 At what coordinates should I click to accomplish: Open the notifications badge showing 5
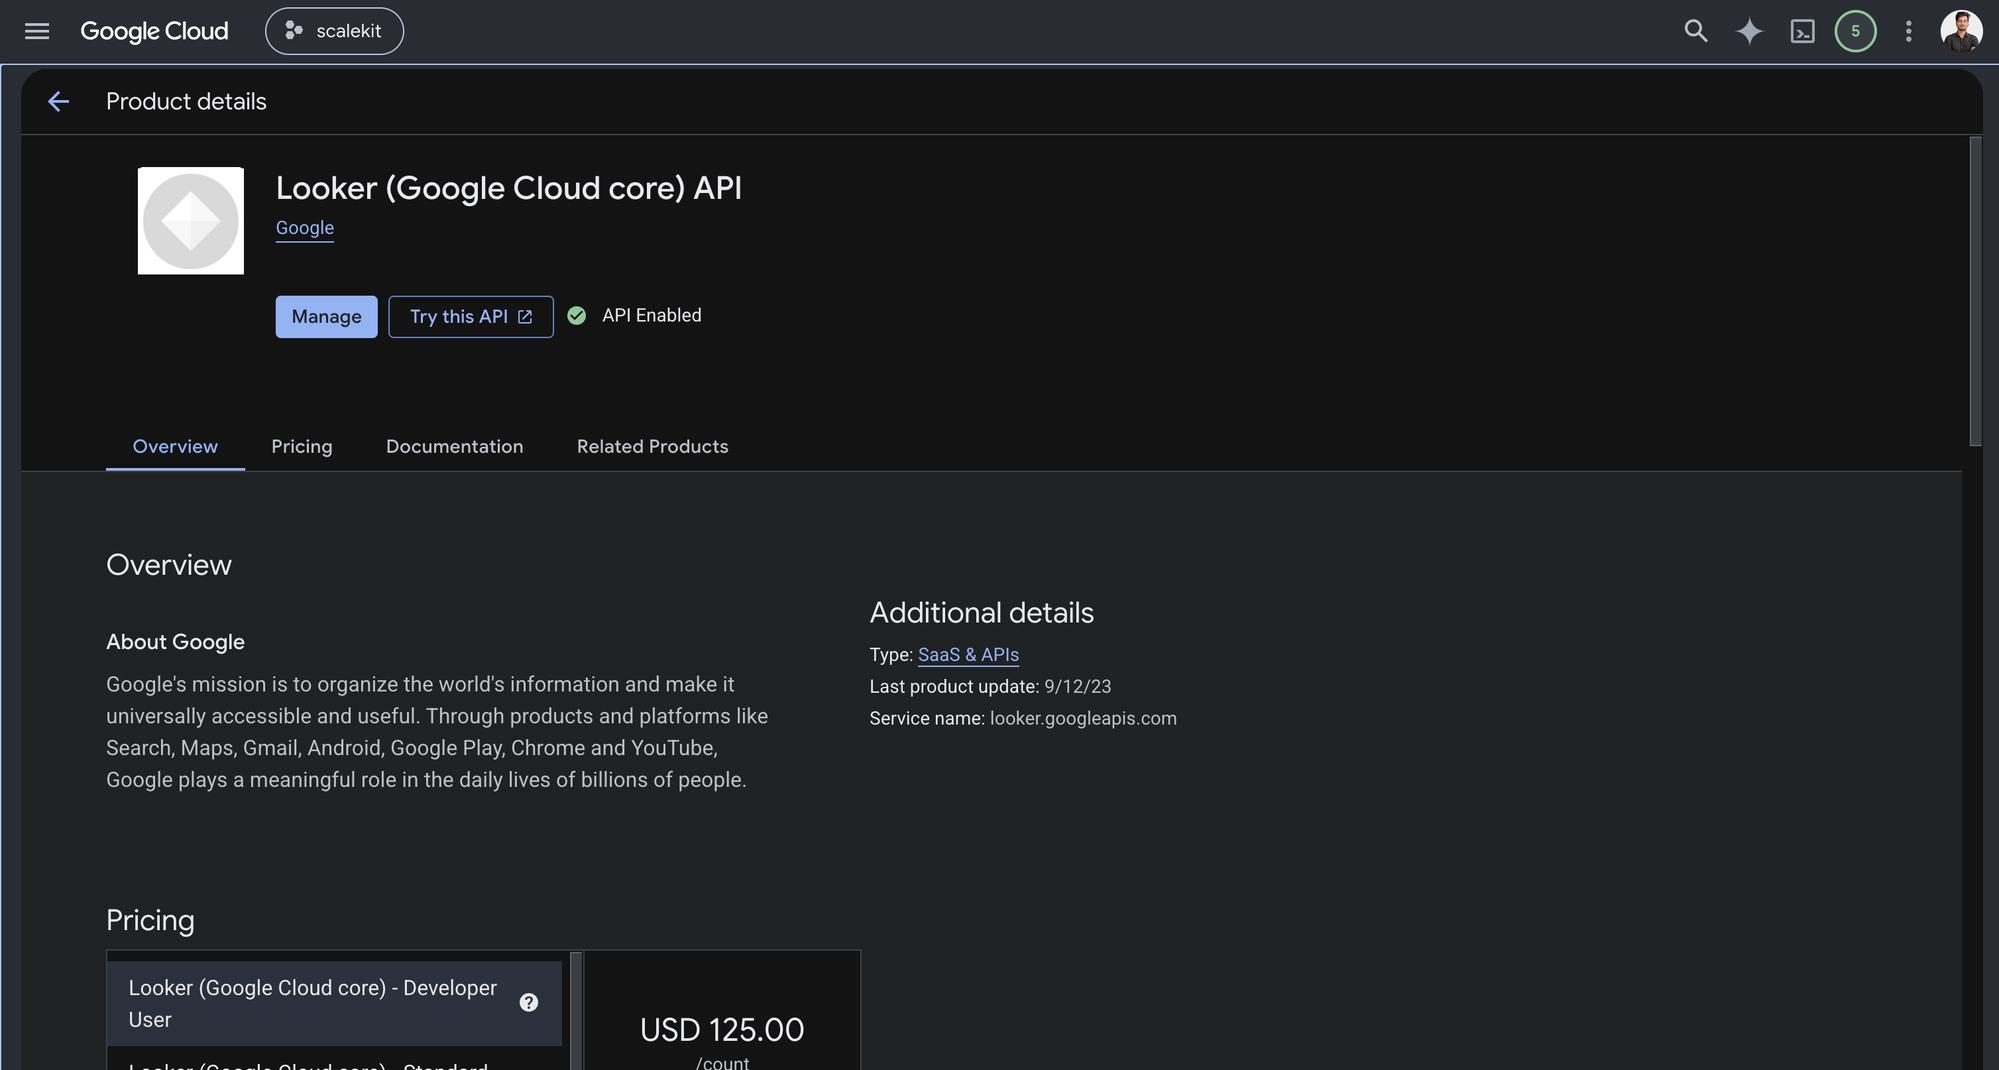tap(1855, 31)
